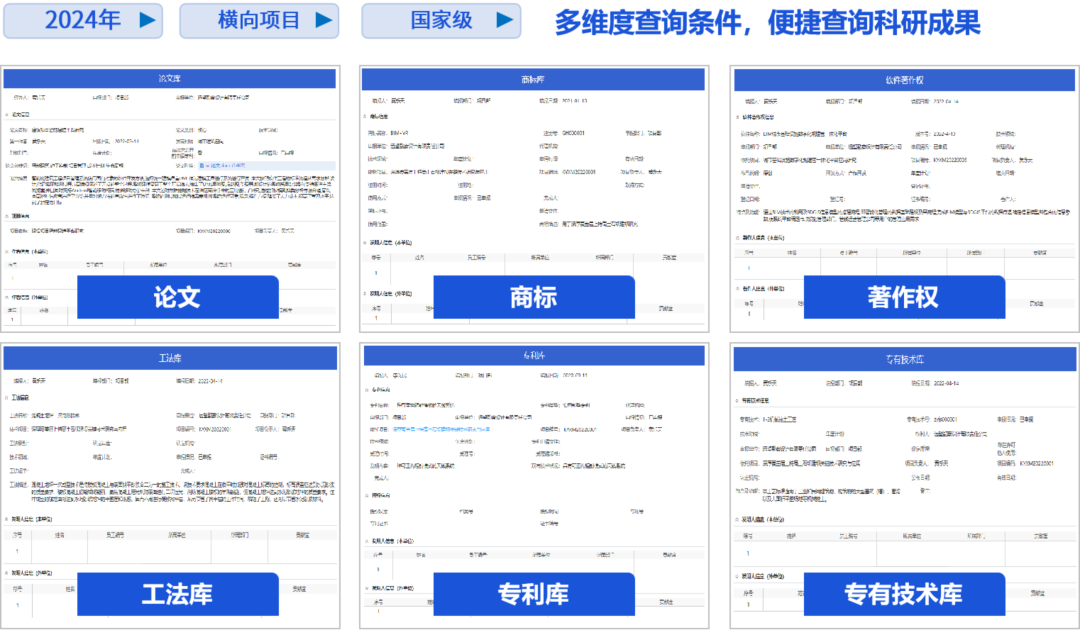Click the triangle arrow next to 横向项目
Screen dimensions: 1080x630
pos(324,20)
